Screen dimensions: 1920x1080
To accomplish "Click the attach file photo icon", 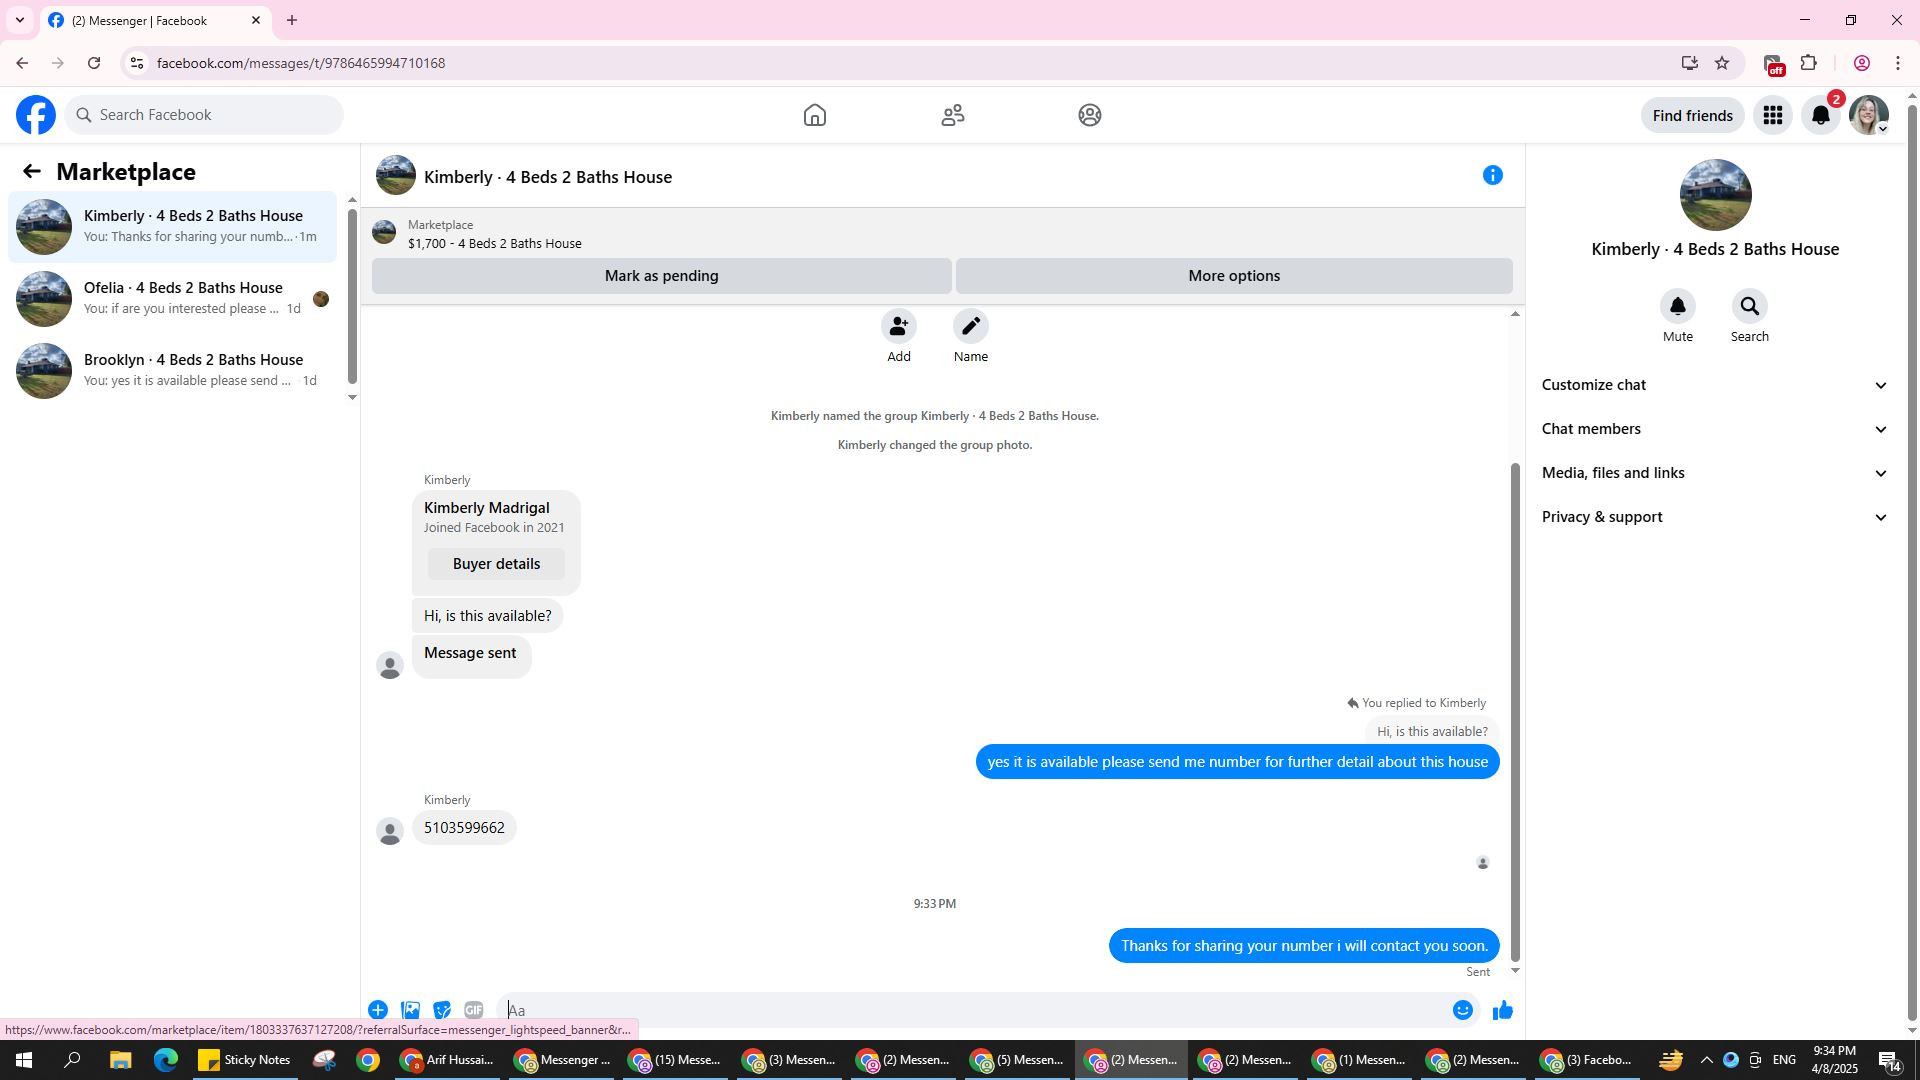I will pos(410,1010).
